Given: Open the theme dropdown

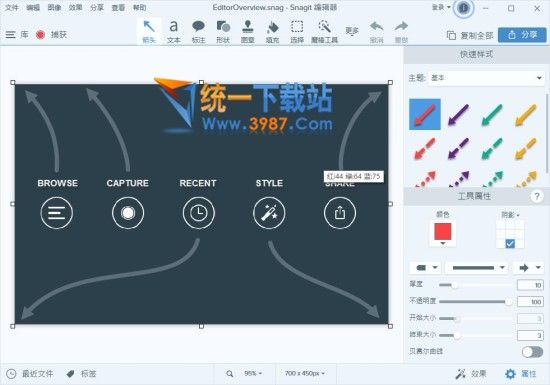Looking at the screenshot, I should pyautogui.click(x=487, y=78).
